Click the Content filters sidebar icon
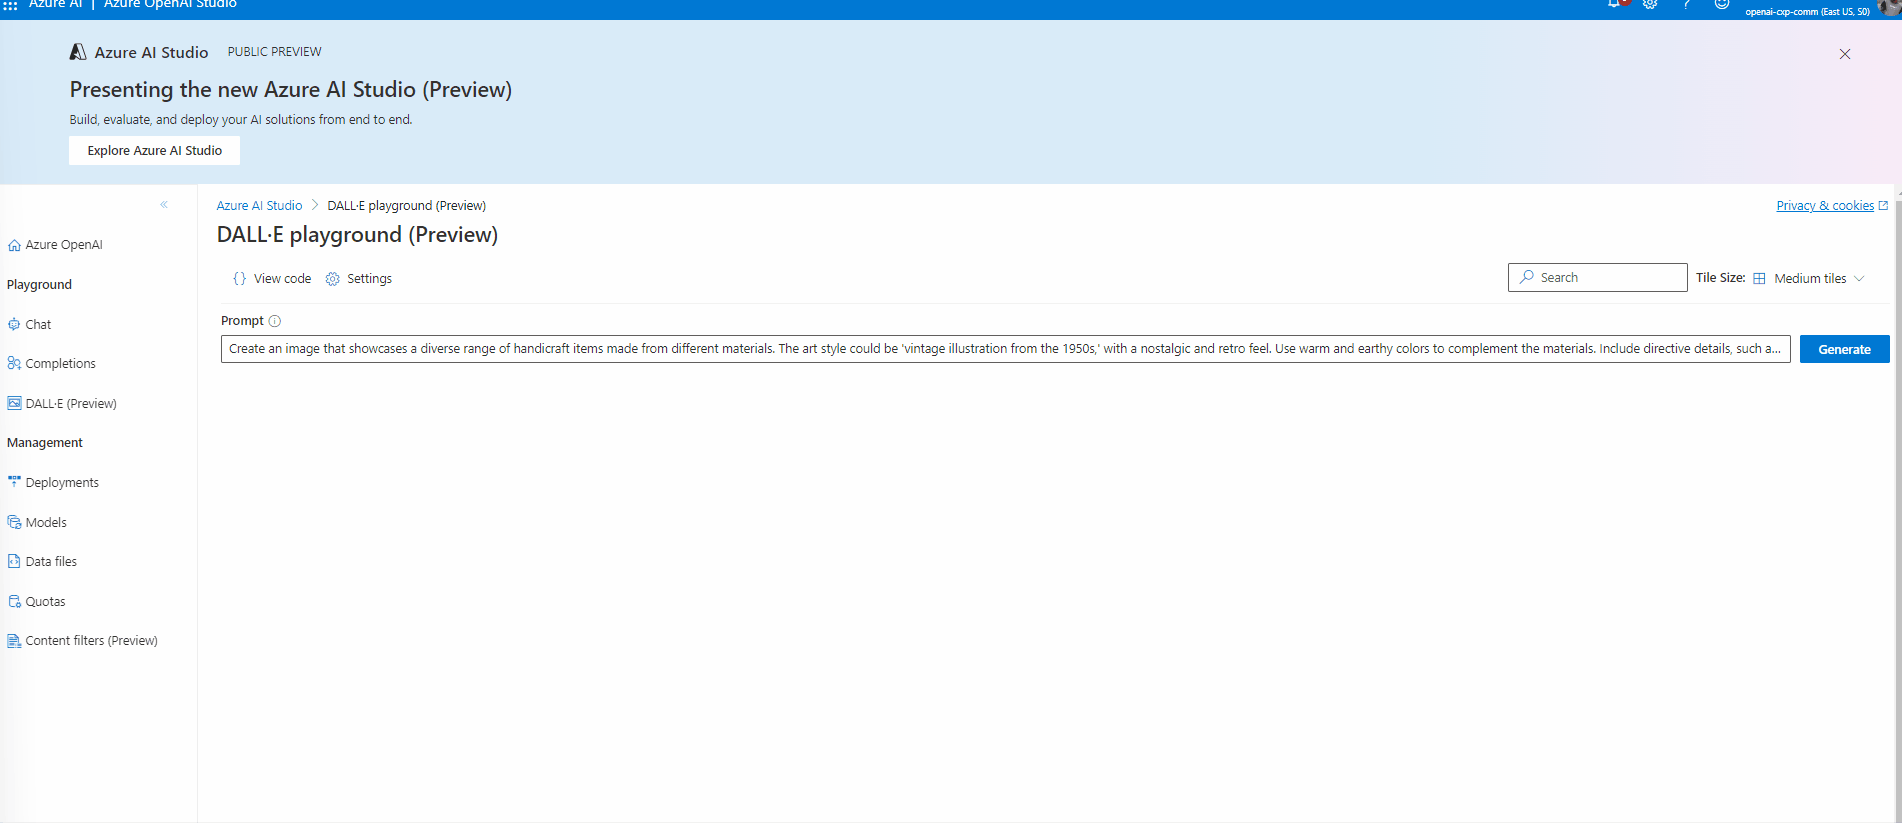Screen dimensions: 1902x823 tap(14, 640)
